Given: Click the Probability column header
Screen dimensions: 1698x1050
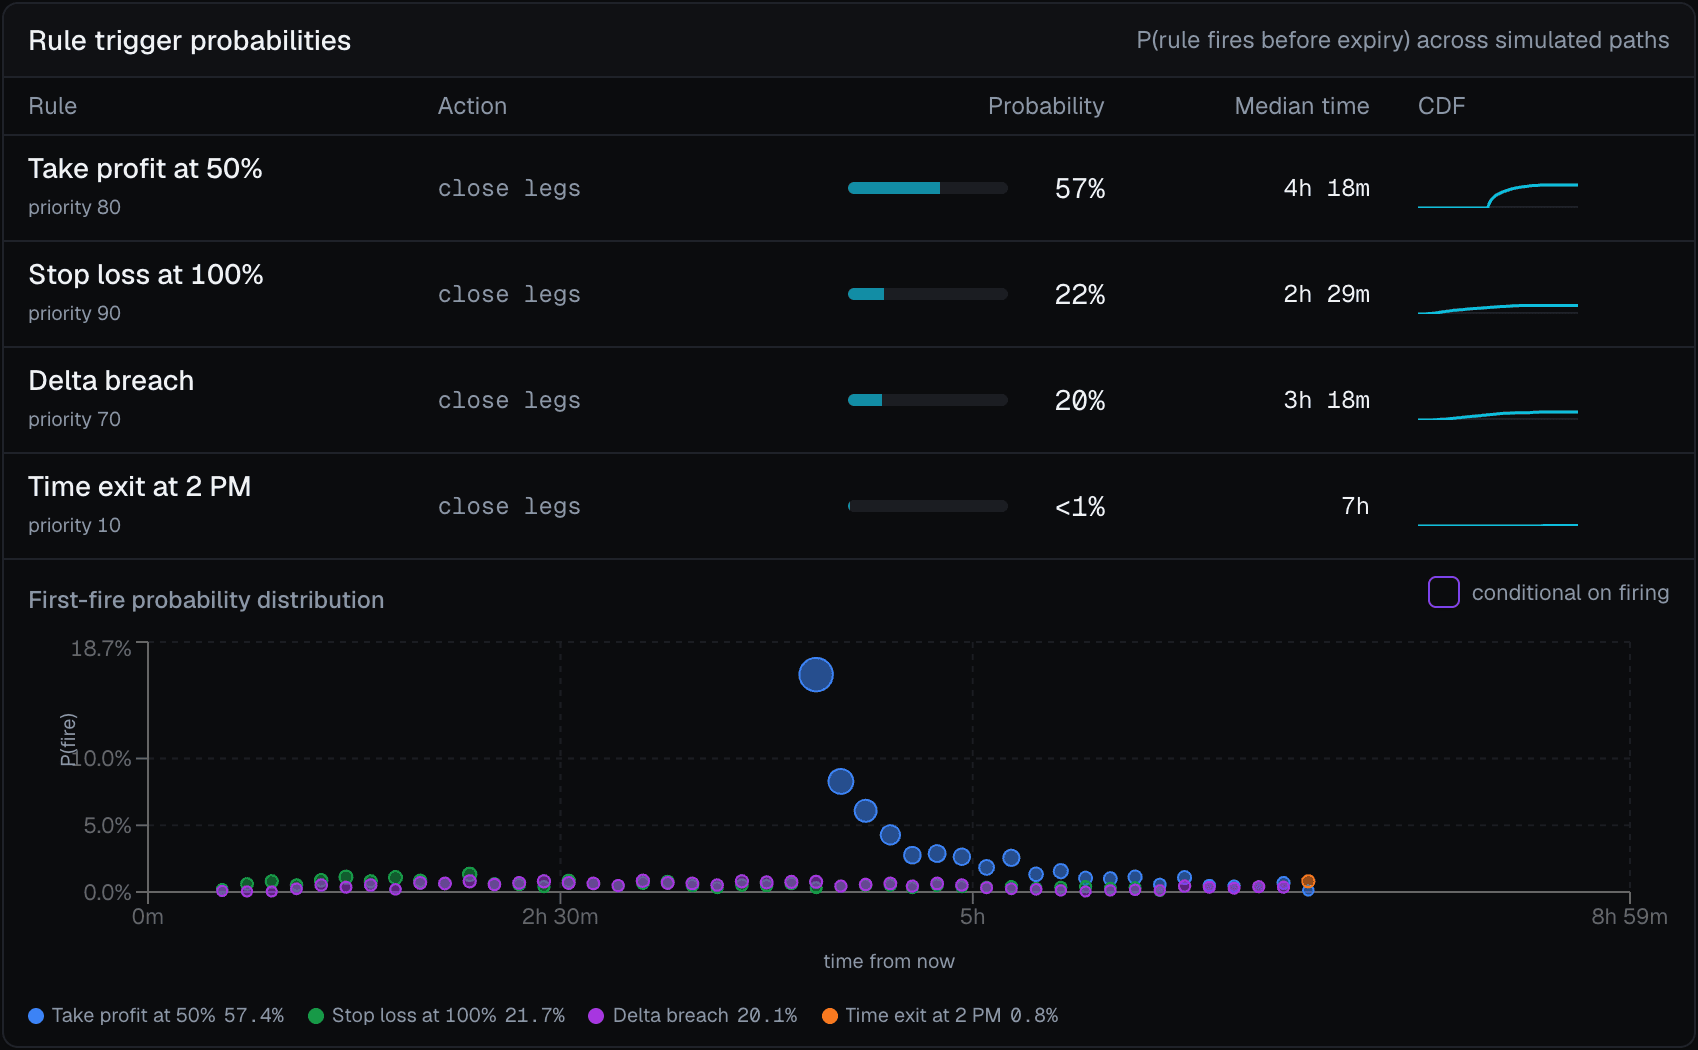Looking at the screenshot, I should tap(1046, 106).
